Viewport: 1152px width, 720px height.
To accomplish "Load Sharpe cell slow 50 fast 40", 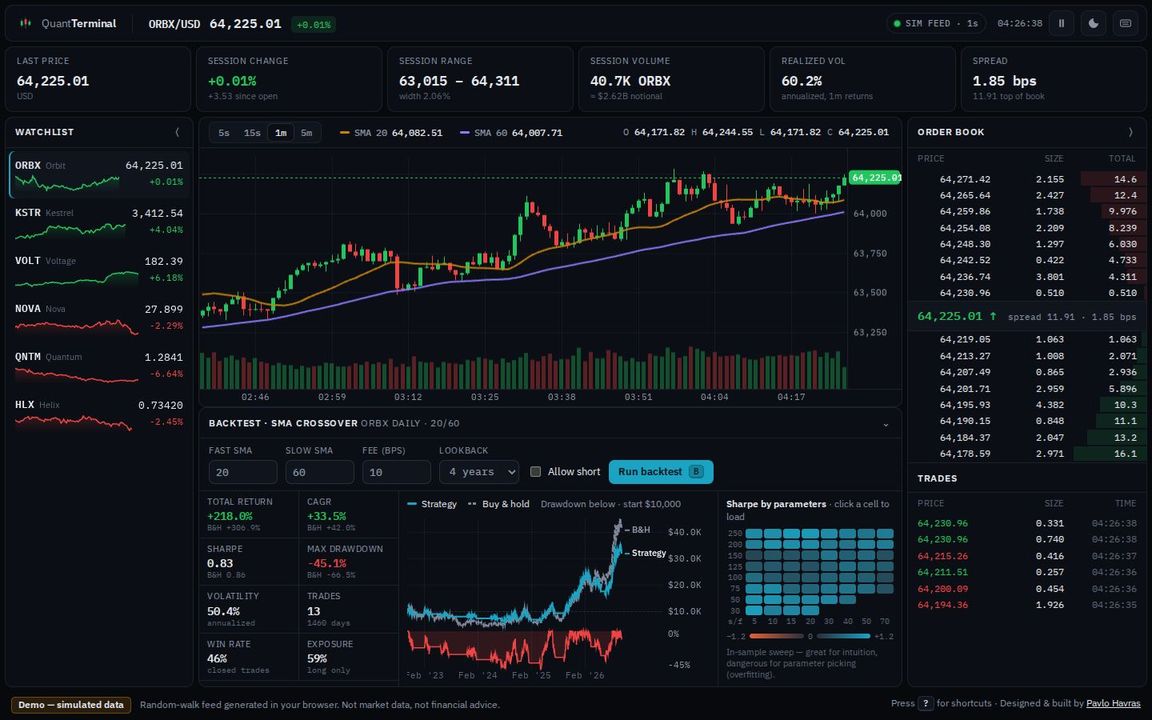I will click(x=848, y=600).
